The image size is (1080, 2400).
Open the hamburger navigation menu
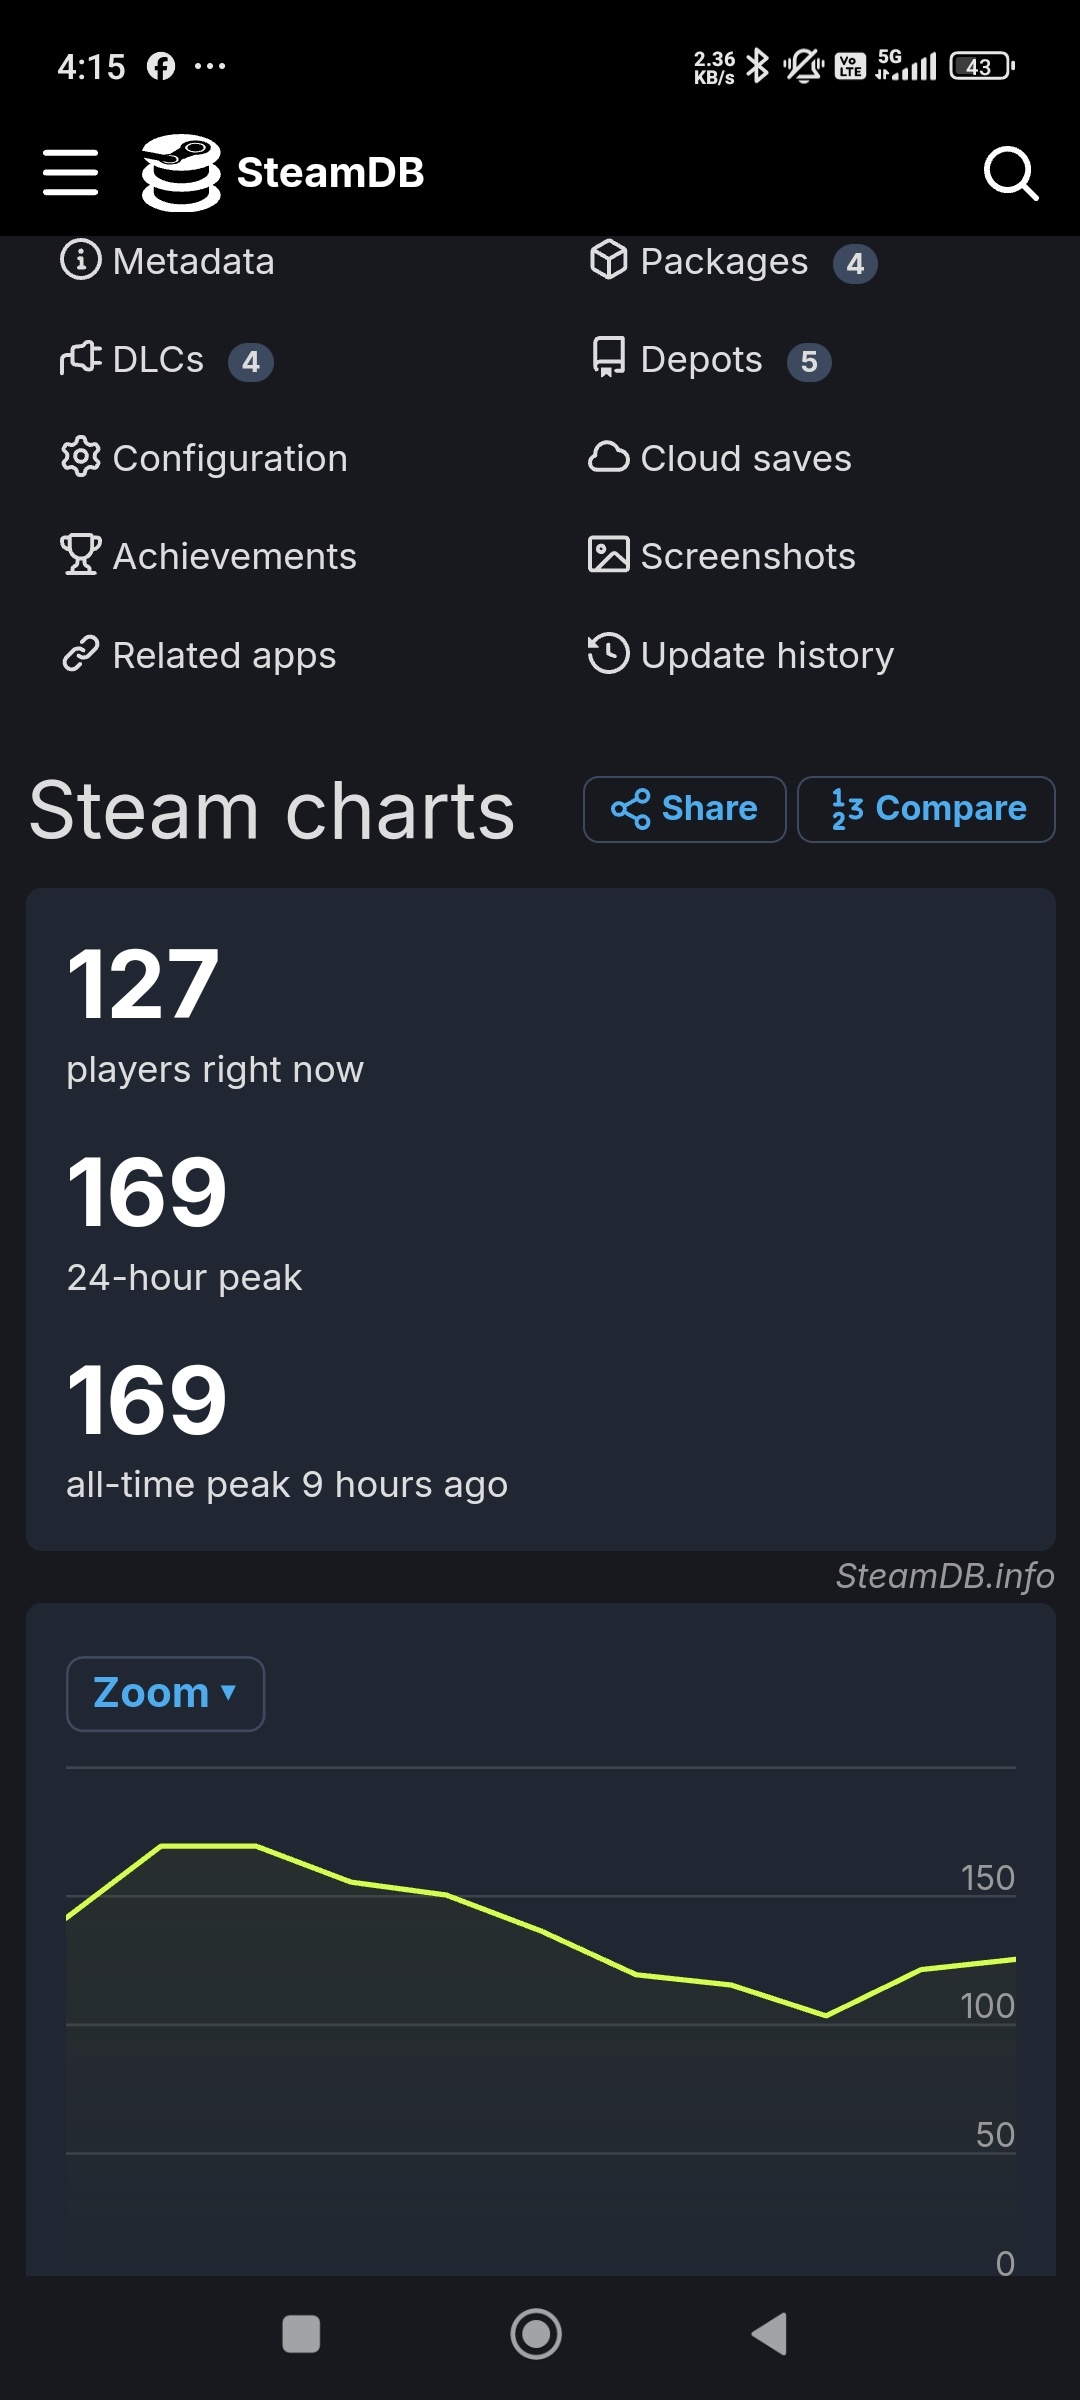point(70,173)
